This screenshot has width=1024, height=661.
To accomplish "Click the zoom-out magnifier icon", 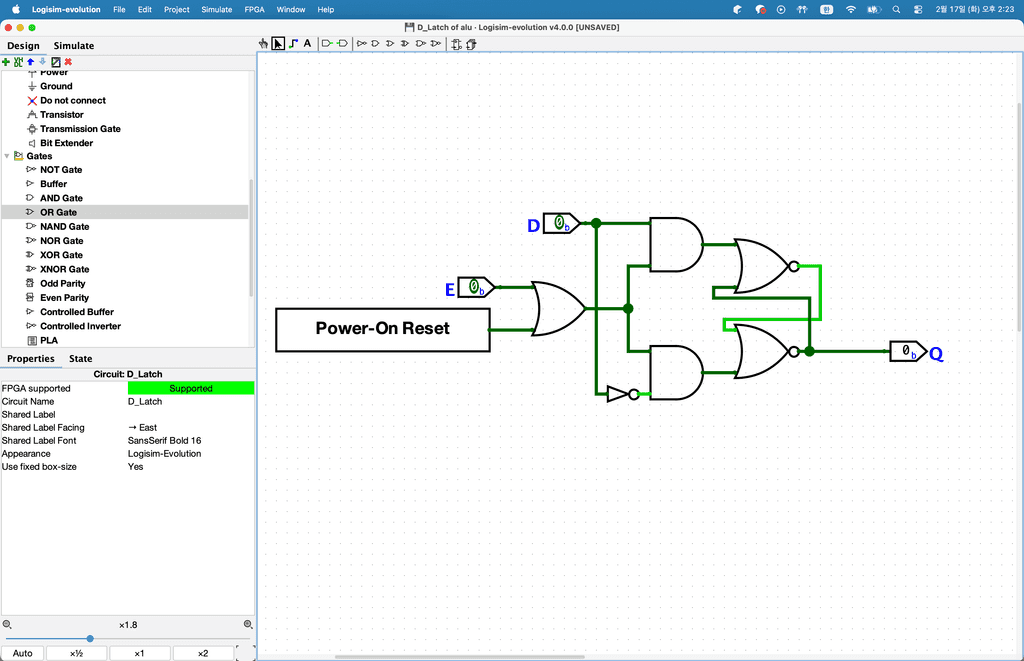I will click(x=7, y=624).
